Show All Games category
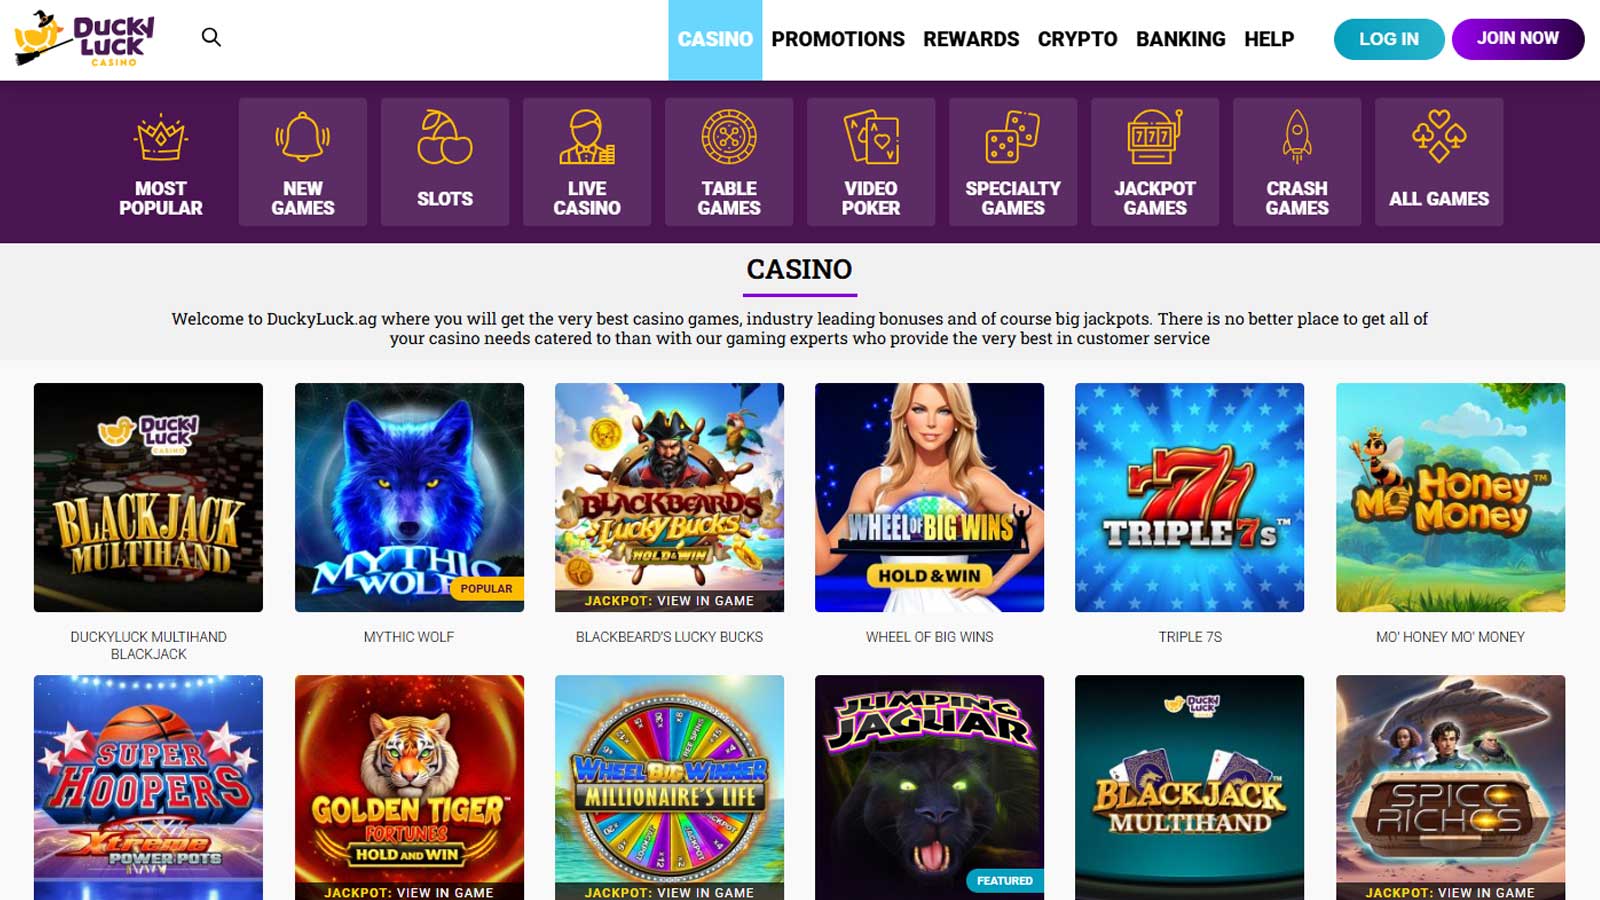Screen dimensions: 1600x900 click(1439, 162)
